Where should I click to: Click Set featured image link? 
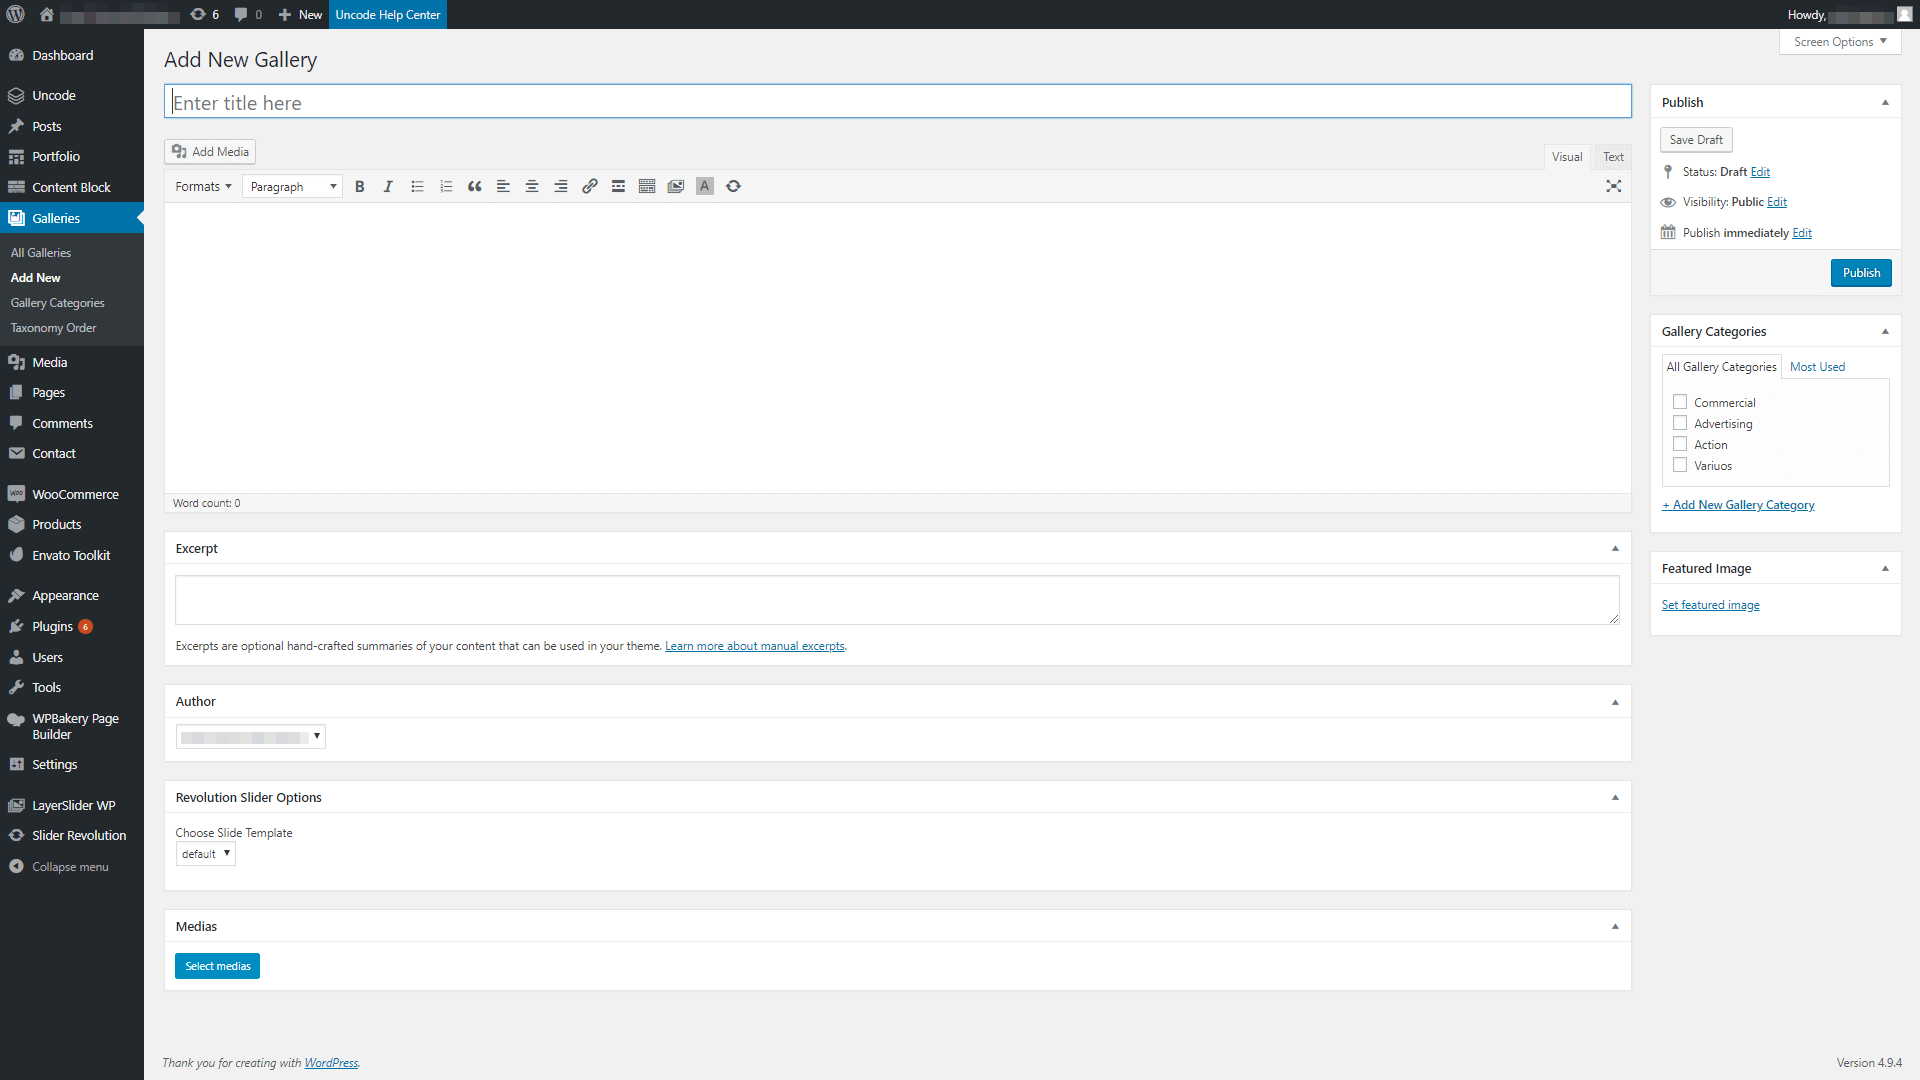(1710, 605)
